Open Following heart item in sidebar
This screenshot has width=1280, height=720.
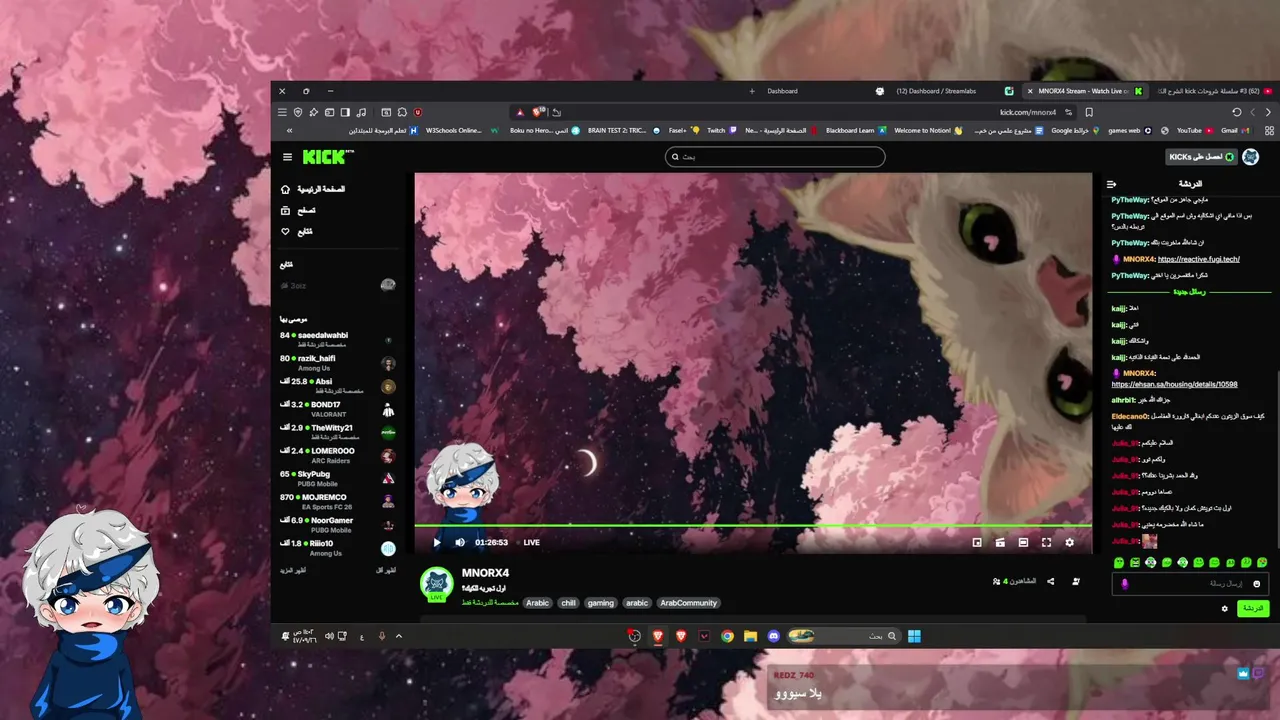click(x=297, y=232)
